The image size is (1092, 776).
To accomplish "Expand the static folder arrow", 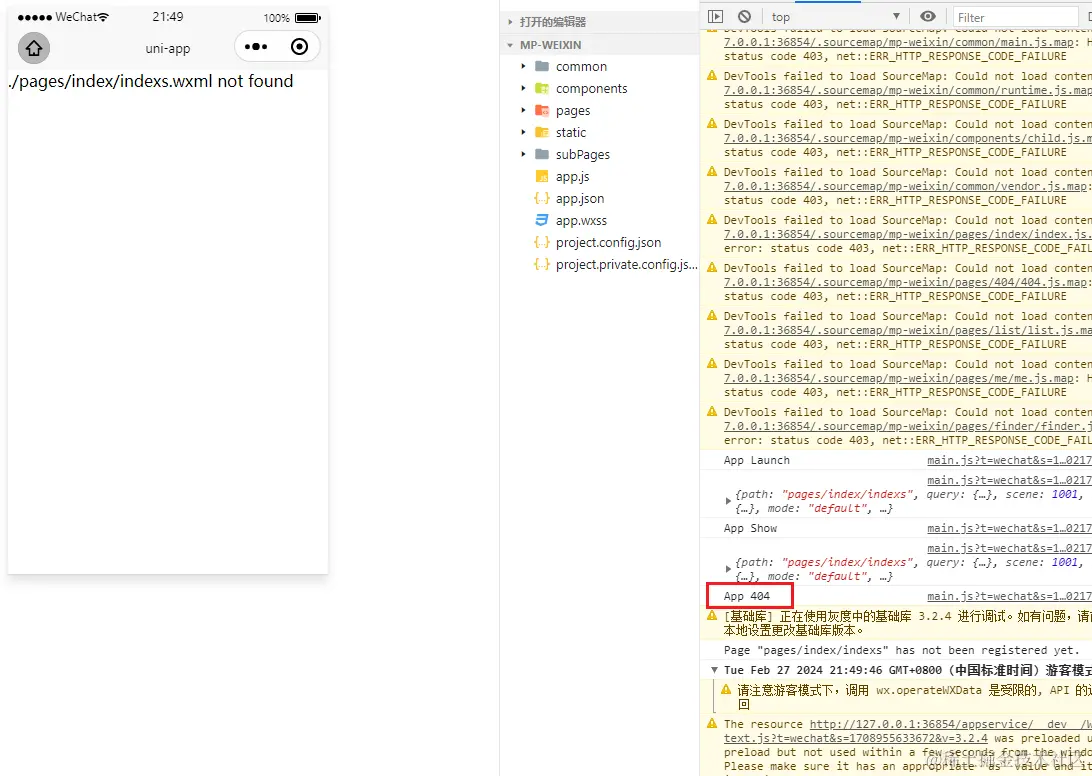I will (x=524, y=132).
